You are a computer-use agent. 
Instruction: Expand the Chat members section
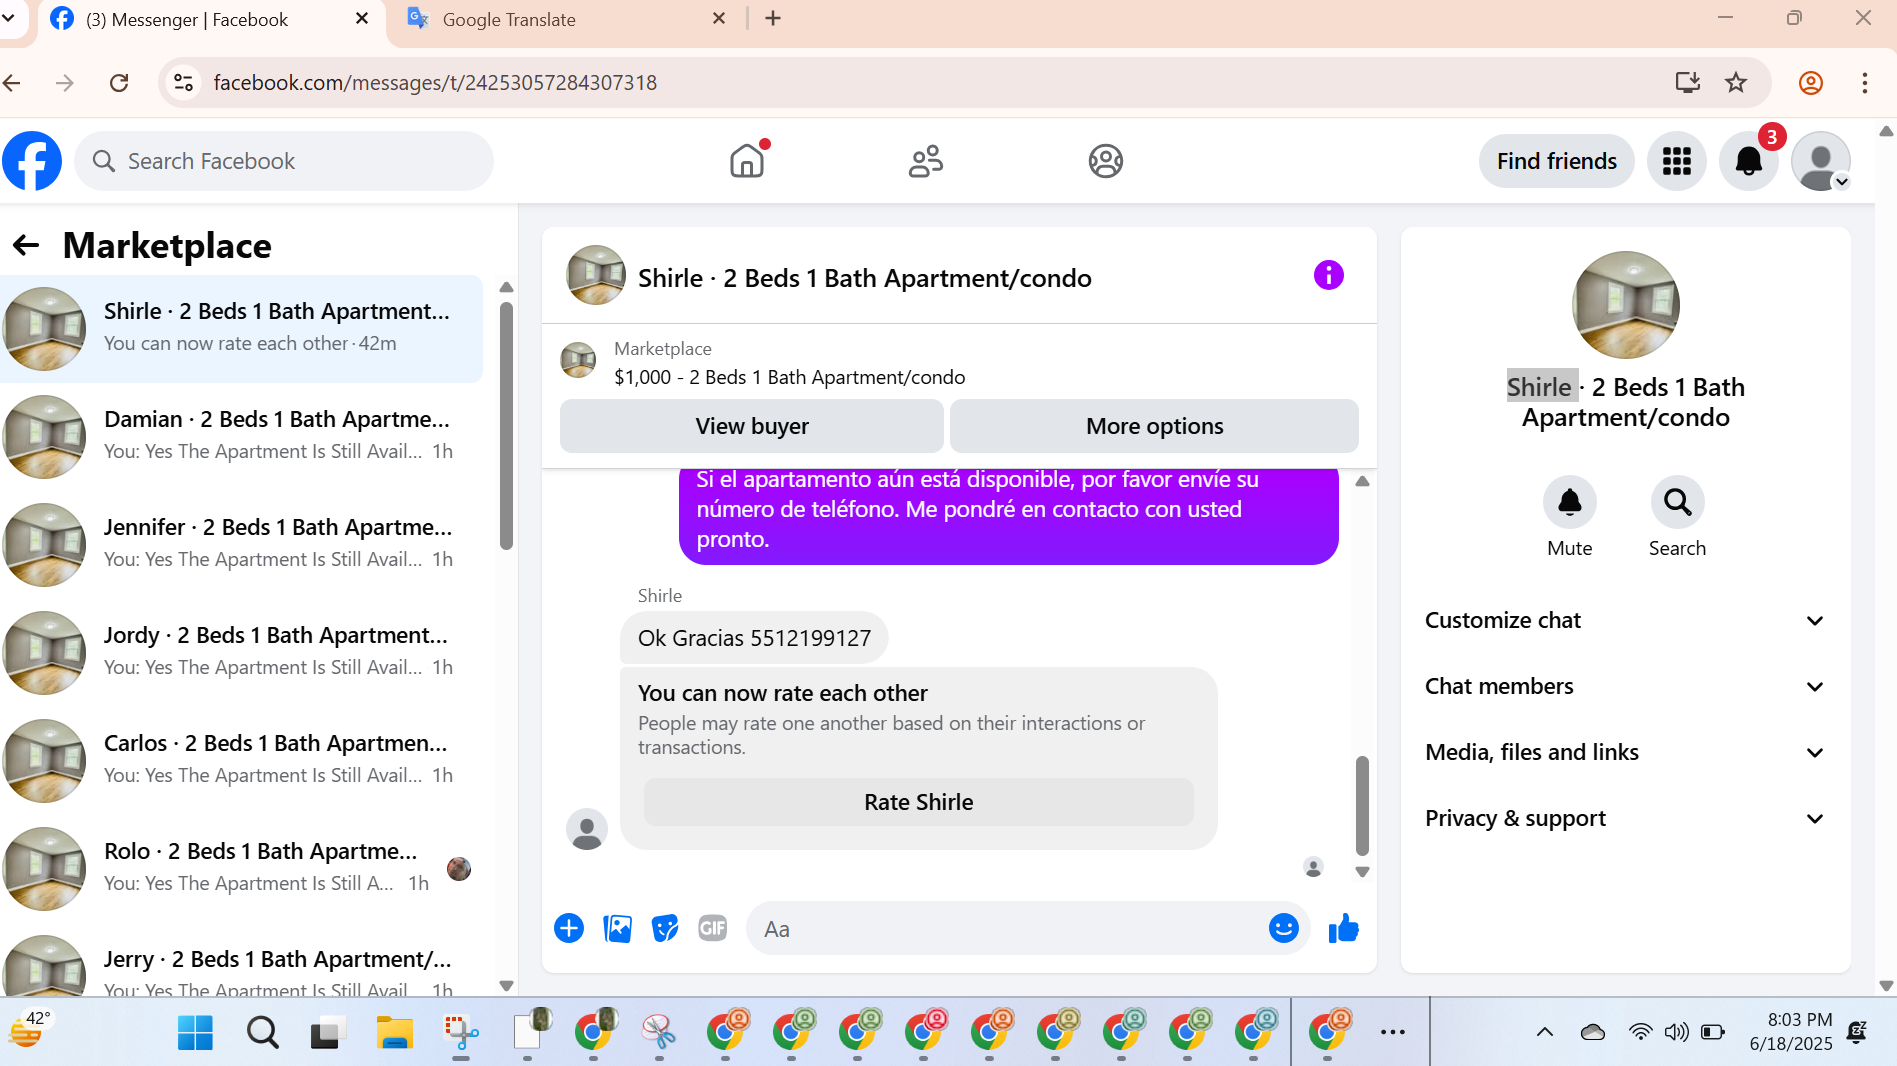pyautogui.click(x=1625, y=686)
